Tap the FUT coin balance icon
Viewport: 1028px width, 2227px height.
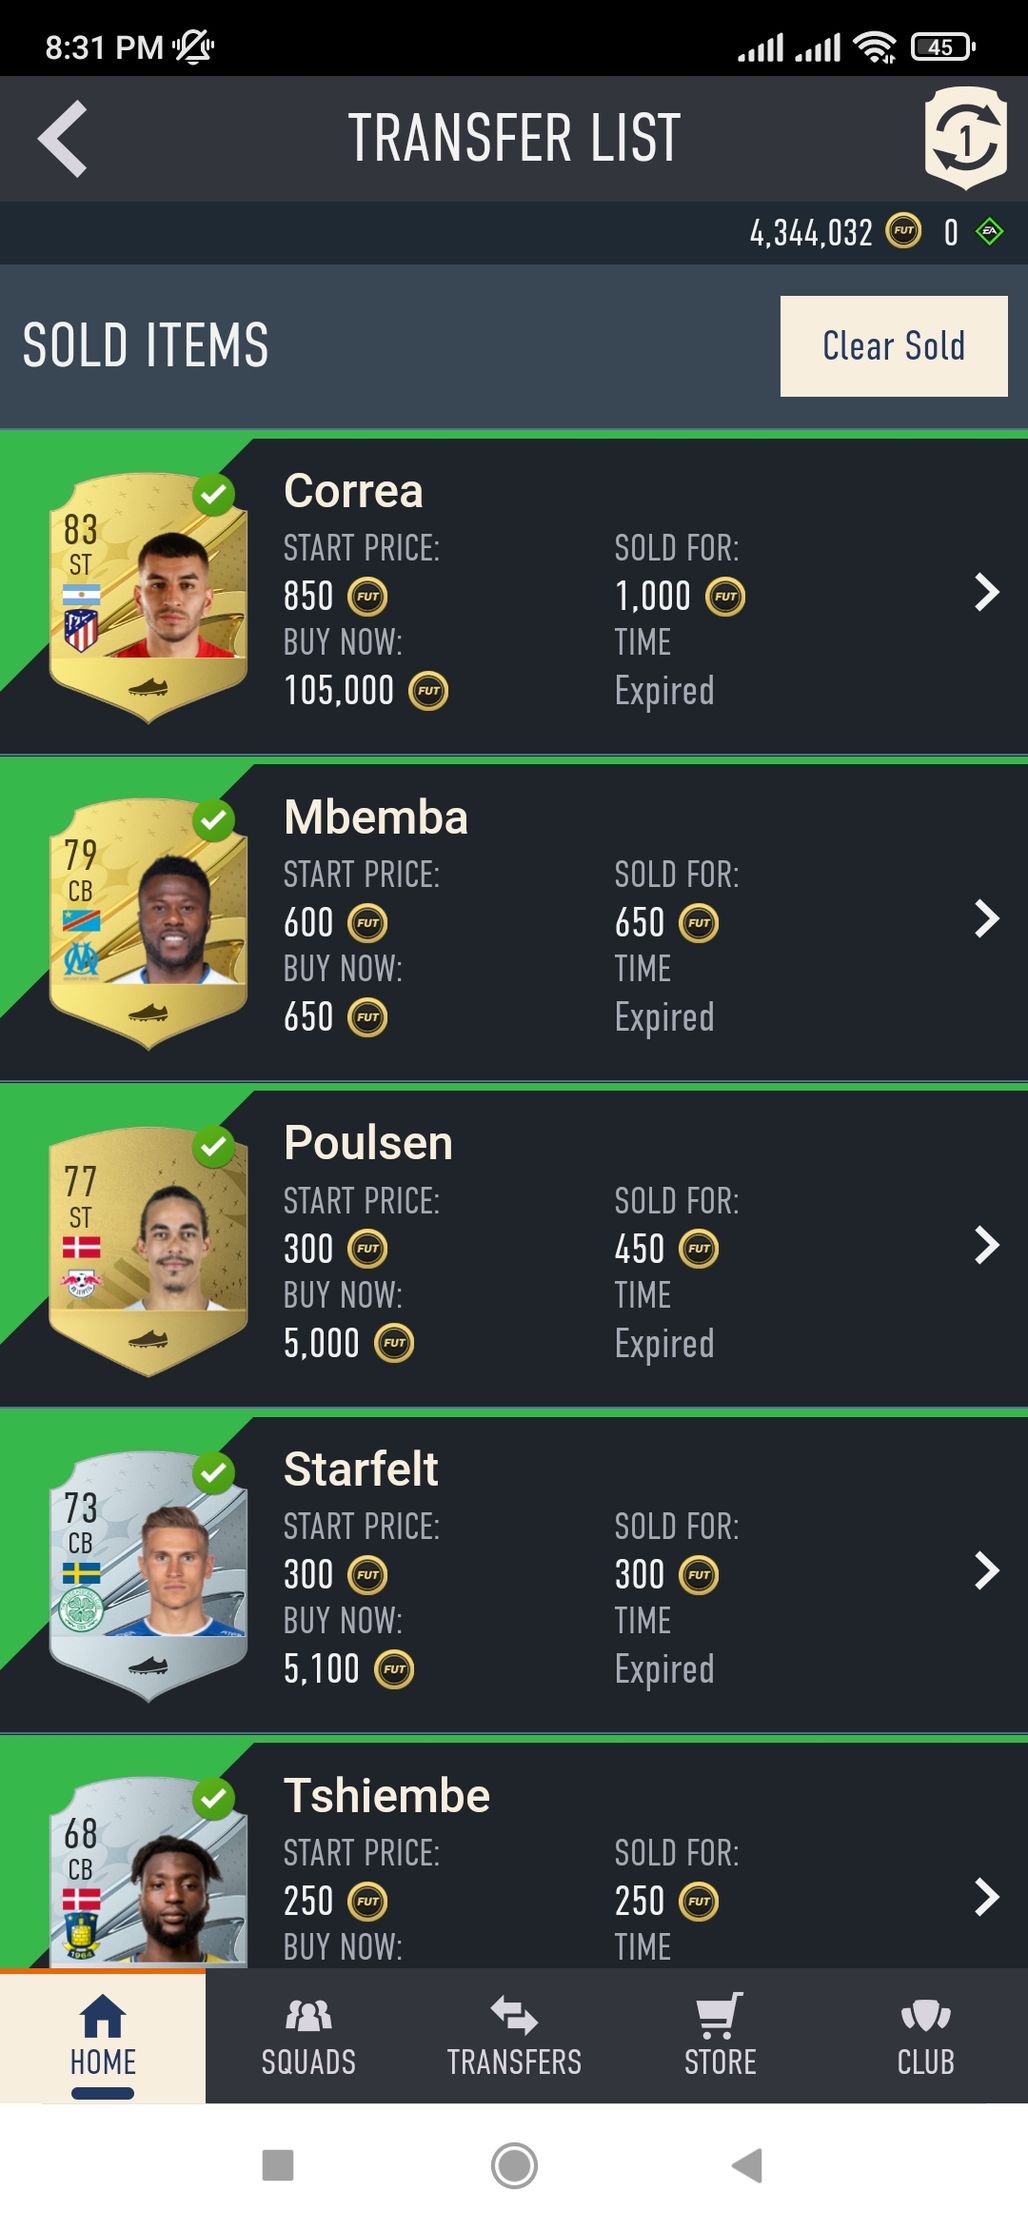point(904,232)
